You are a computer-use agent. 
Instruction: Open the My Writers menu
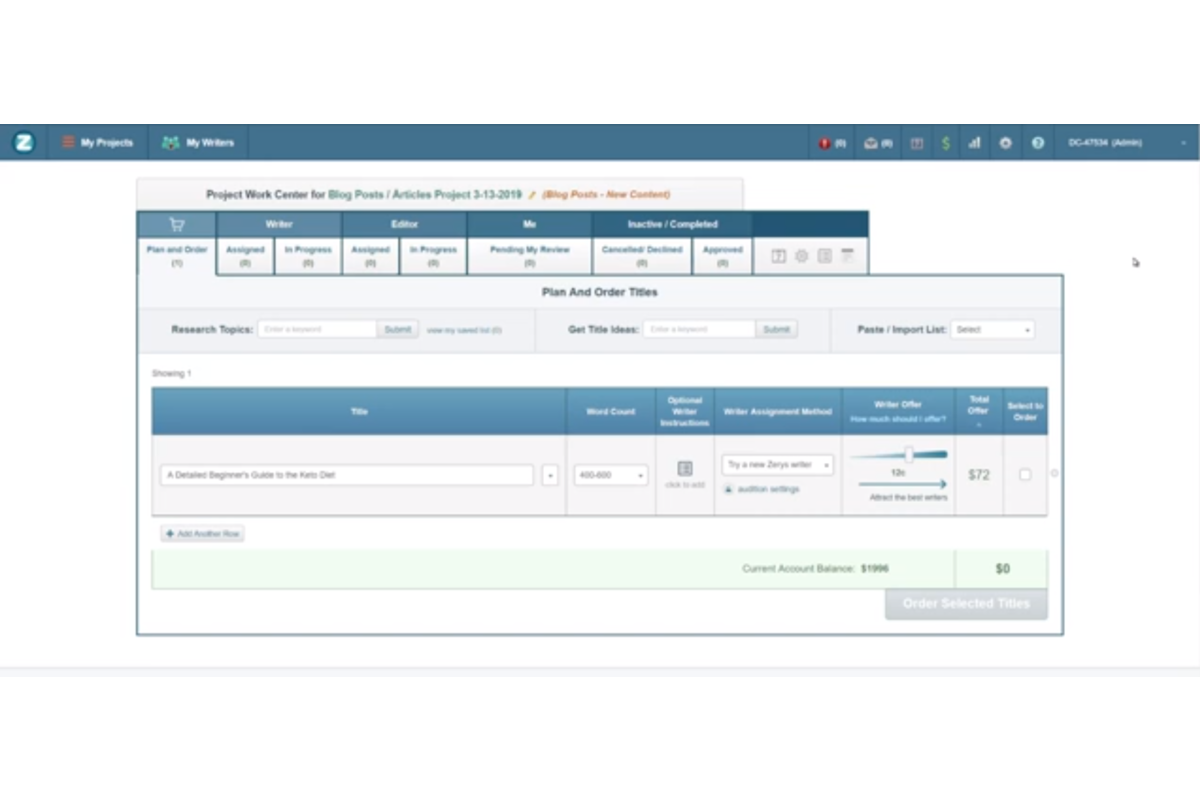tap(198, 143)
